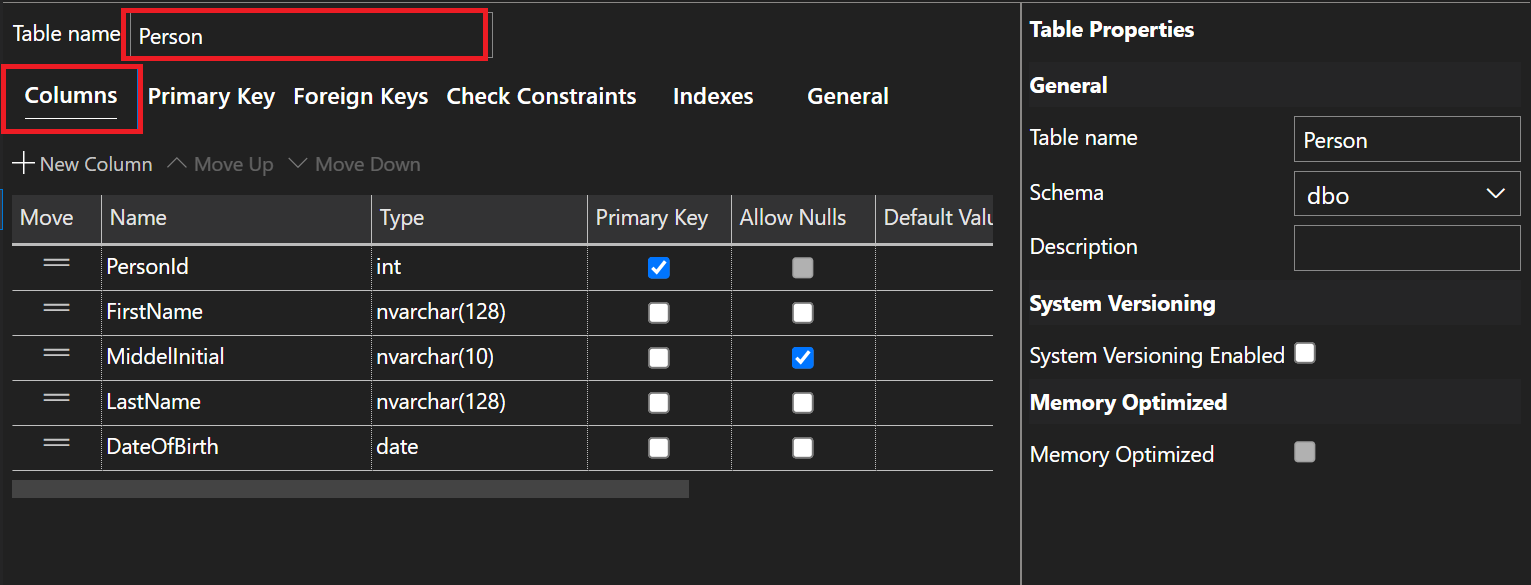This screenshot has height=585, width=1531.
Task: Uncheck Primary Key for PersonId column
Action: [658, 266]
